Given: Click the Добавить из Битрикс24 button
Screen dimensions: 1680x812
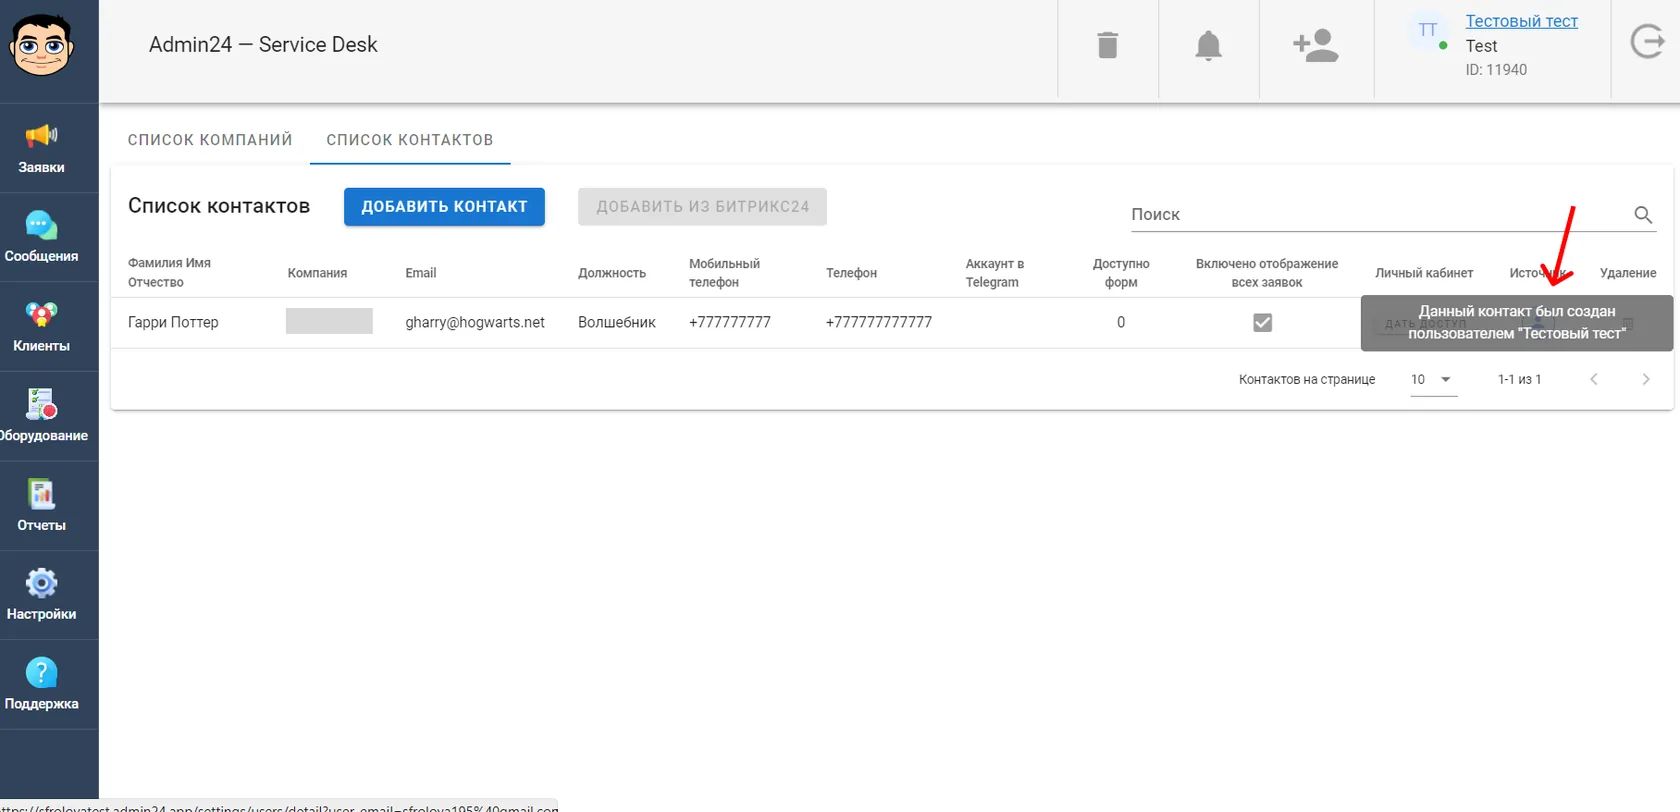Looking at the screenshot, I should [x=702, y=207].
